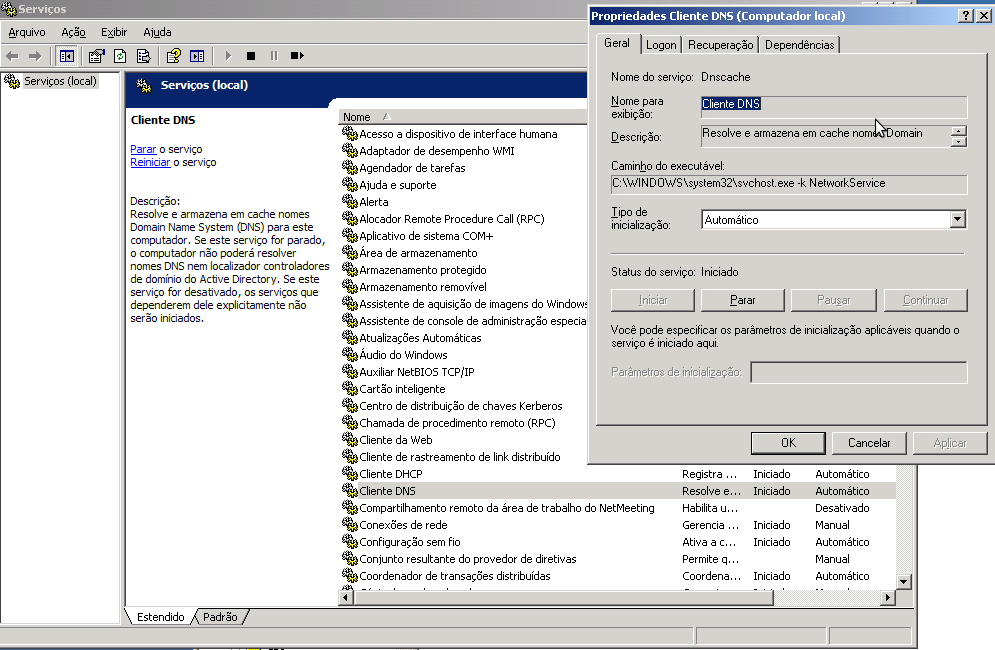This screenshot has width=995, height=650.
Task: Click the context help question mark button
Action: point(966,16)
